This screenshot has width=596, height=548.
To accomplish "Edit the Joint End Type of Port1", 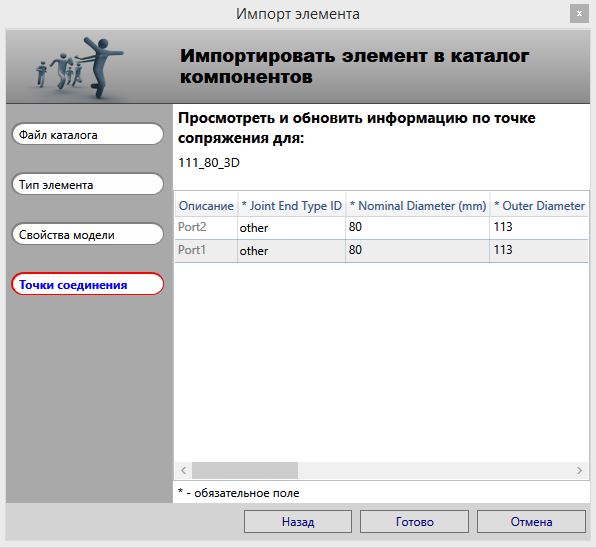I will 292,251.
